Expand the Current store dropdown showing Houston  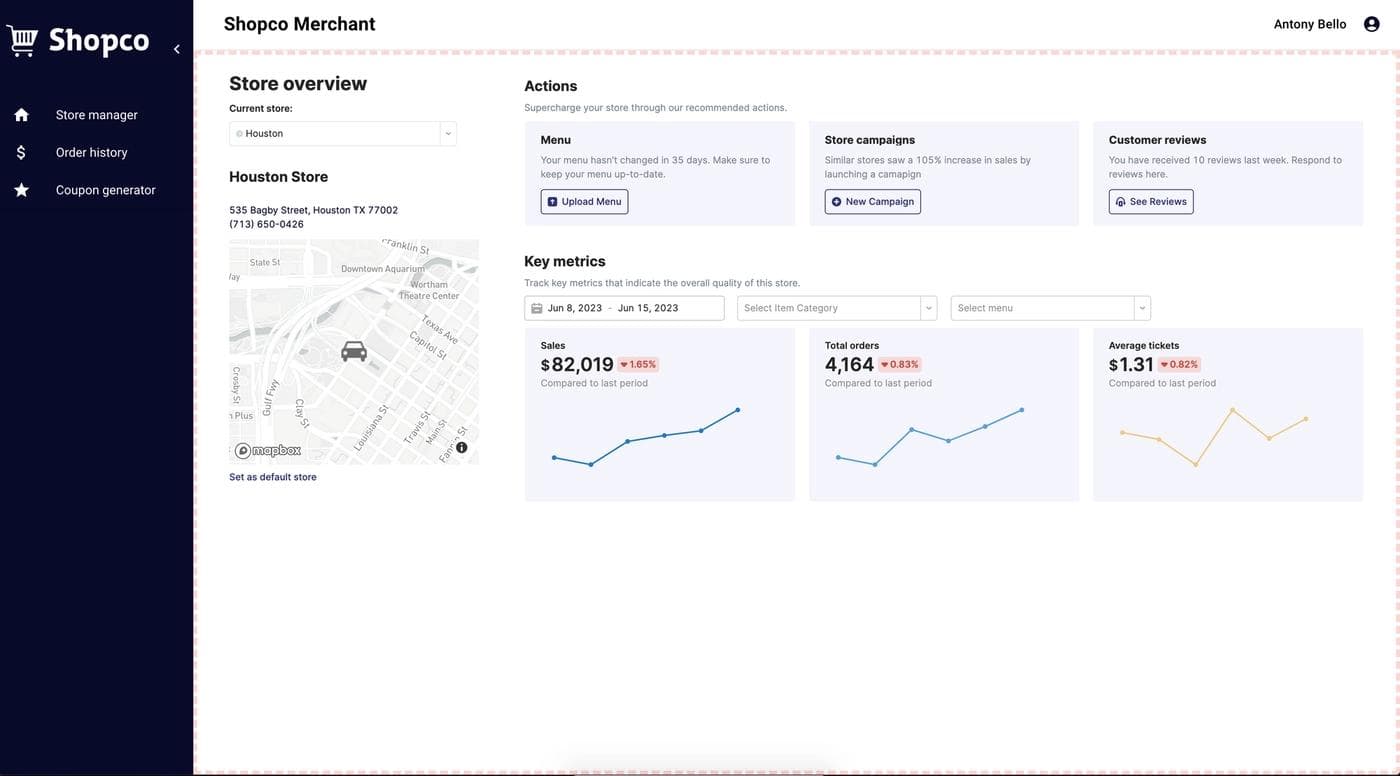[x=447, y=131]
